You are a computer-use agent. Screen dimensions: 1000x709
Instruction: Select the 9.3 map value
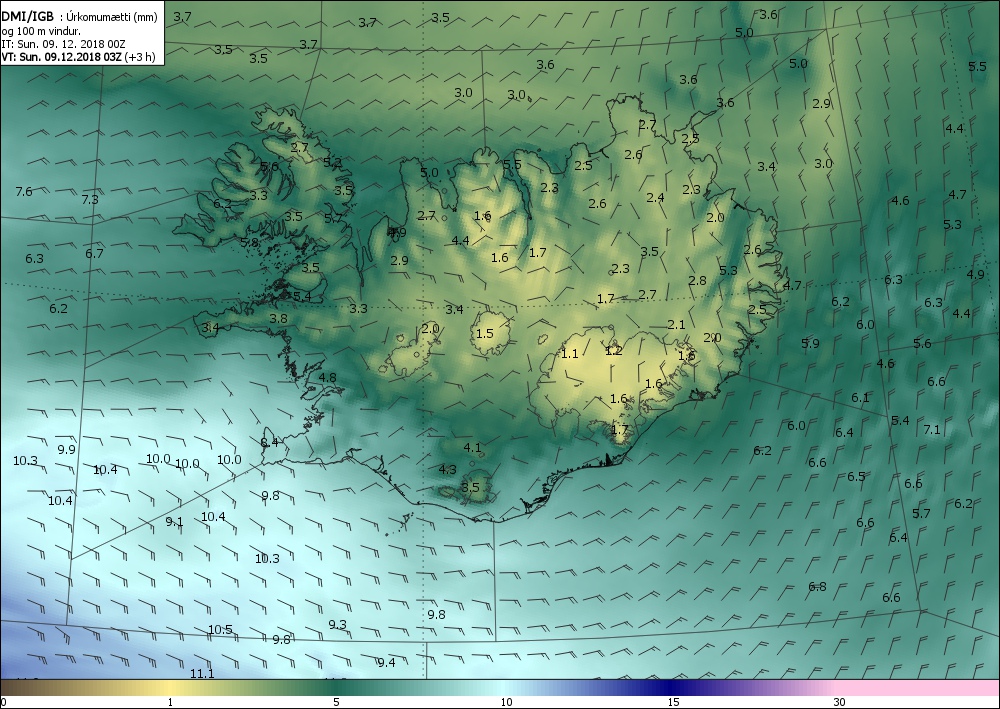[337, 624]
